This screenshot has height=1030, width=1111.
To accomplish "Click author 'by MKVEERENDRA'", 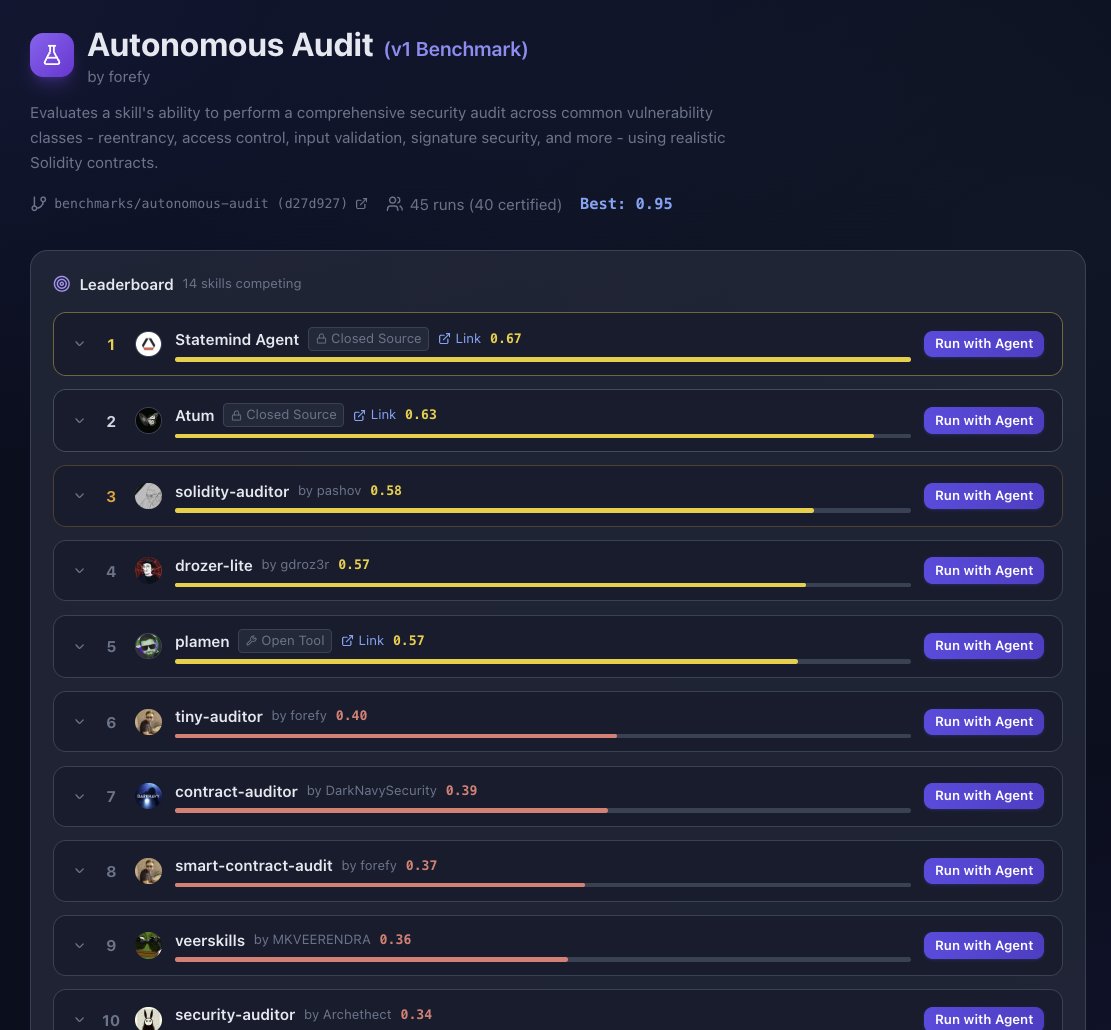I will (312, 940).
